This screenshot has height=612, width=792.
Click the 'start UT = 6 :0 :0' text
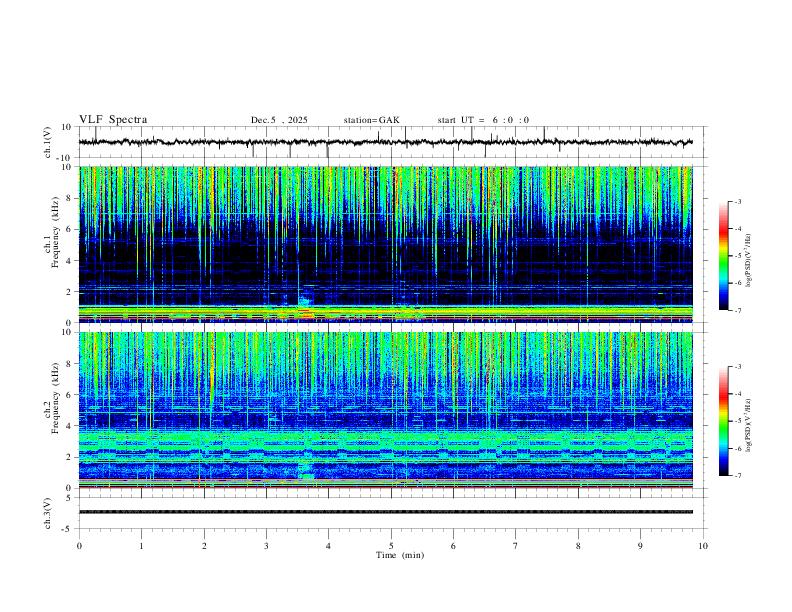483,120
